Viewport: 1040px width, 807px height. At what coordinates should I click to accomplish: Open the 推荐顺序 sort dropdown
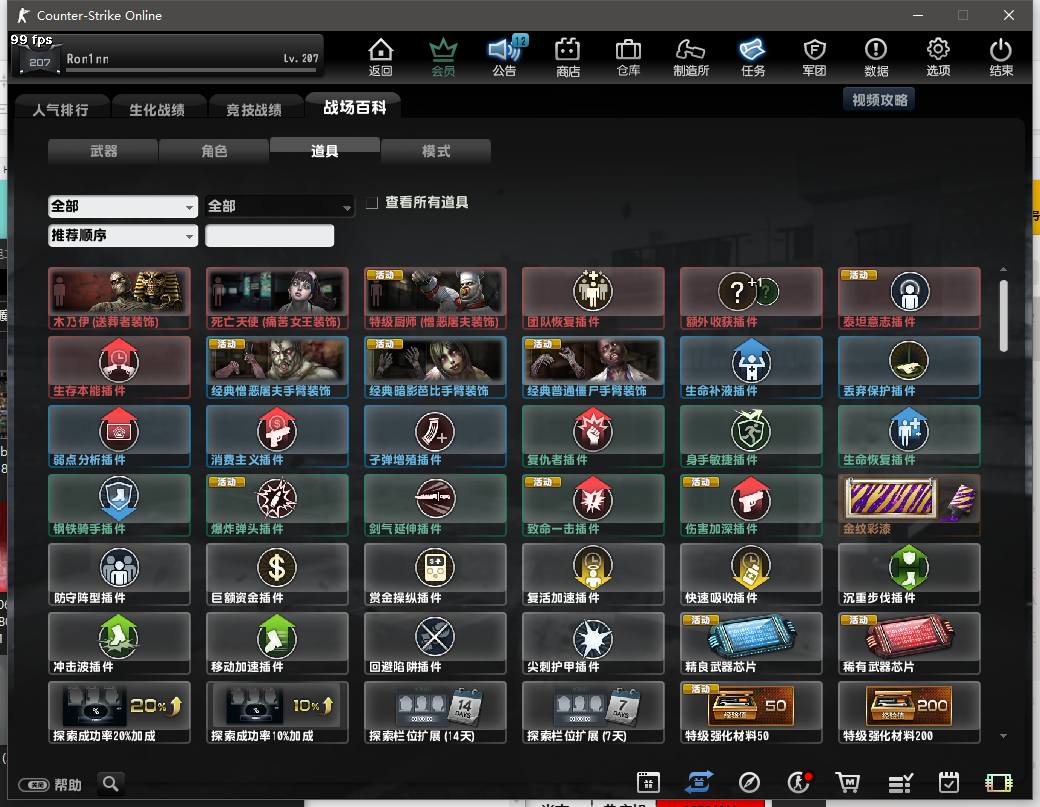(x=123, y=235)
